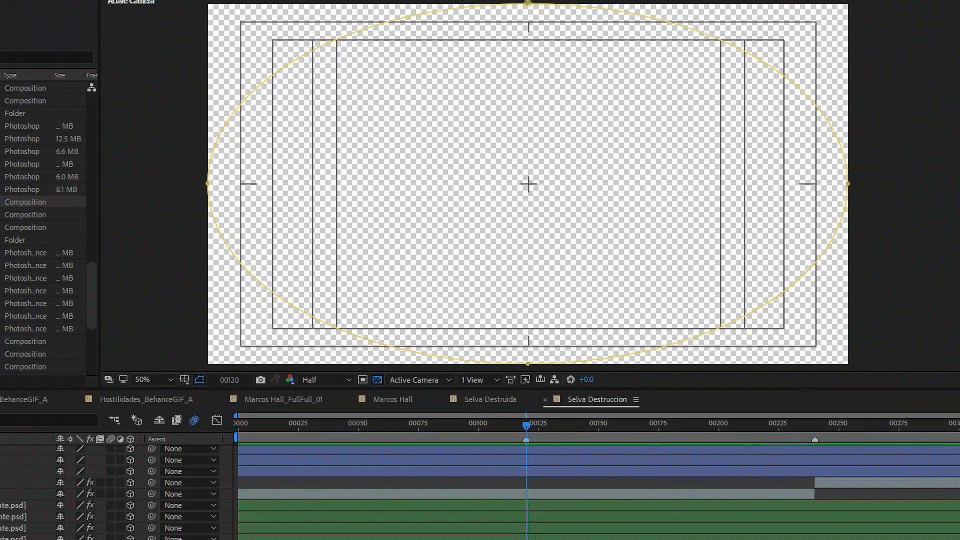Open composition mini-flowchart in timeline
The image size is (960, 540).
coord(114,420)
